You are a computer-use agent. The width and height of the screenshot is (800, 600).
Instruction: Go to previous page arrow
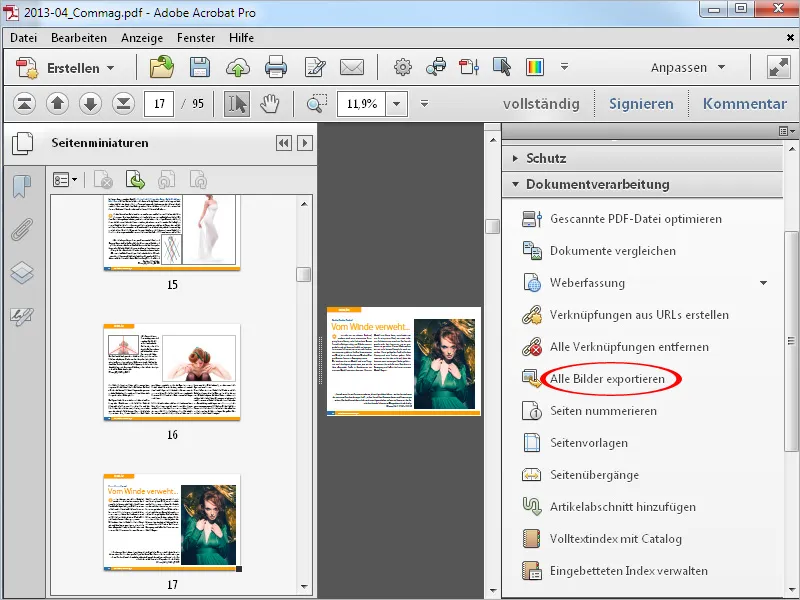coord(57,104)
